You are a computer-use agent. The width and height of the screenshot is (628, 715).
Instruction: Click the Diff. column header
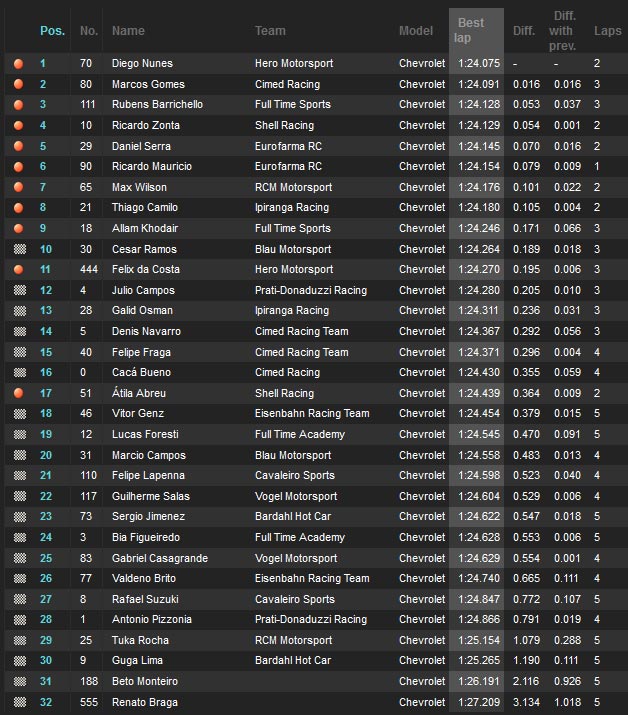(524, 31)
